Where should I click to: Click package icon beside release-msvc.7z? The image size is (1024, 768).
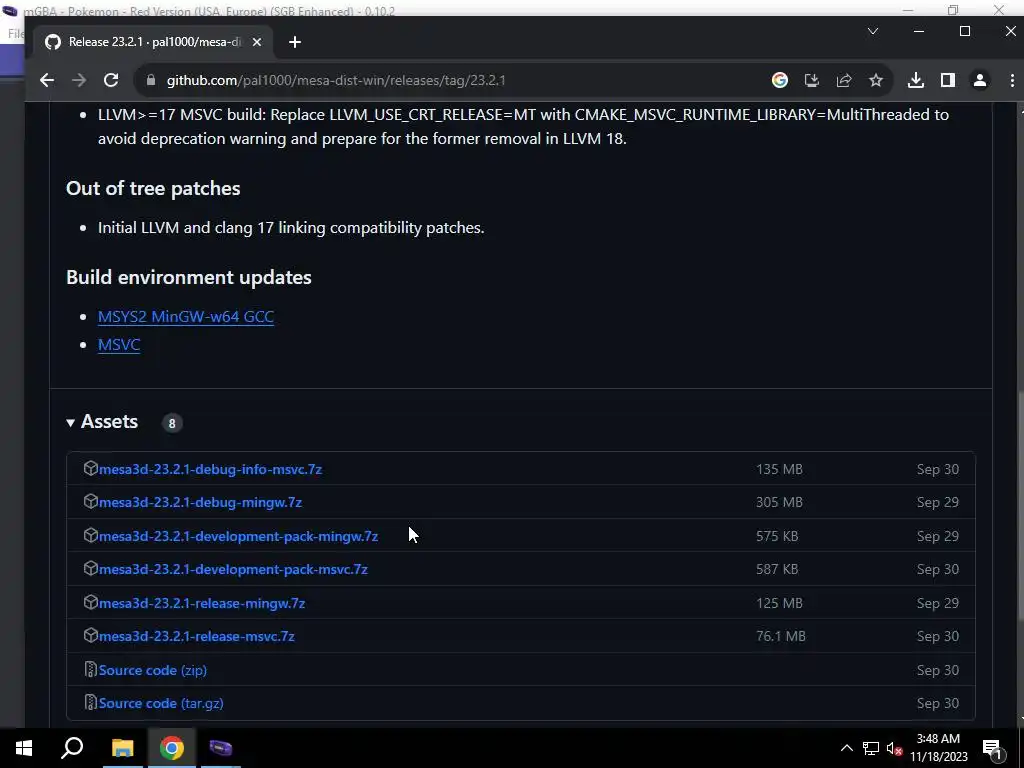[x=91, y=635]
